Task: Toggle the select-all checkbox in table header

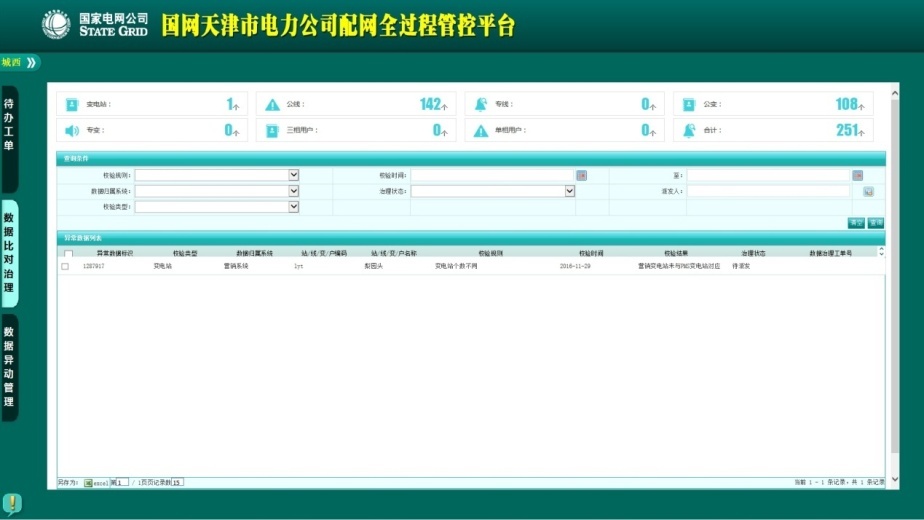Action: click(x=68, y=254)
